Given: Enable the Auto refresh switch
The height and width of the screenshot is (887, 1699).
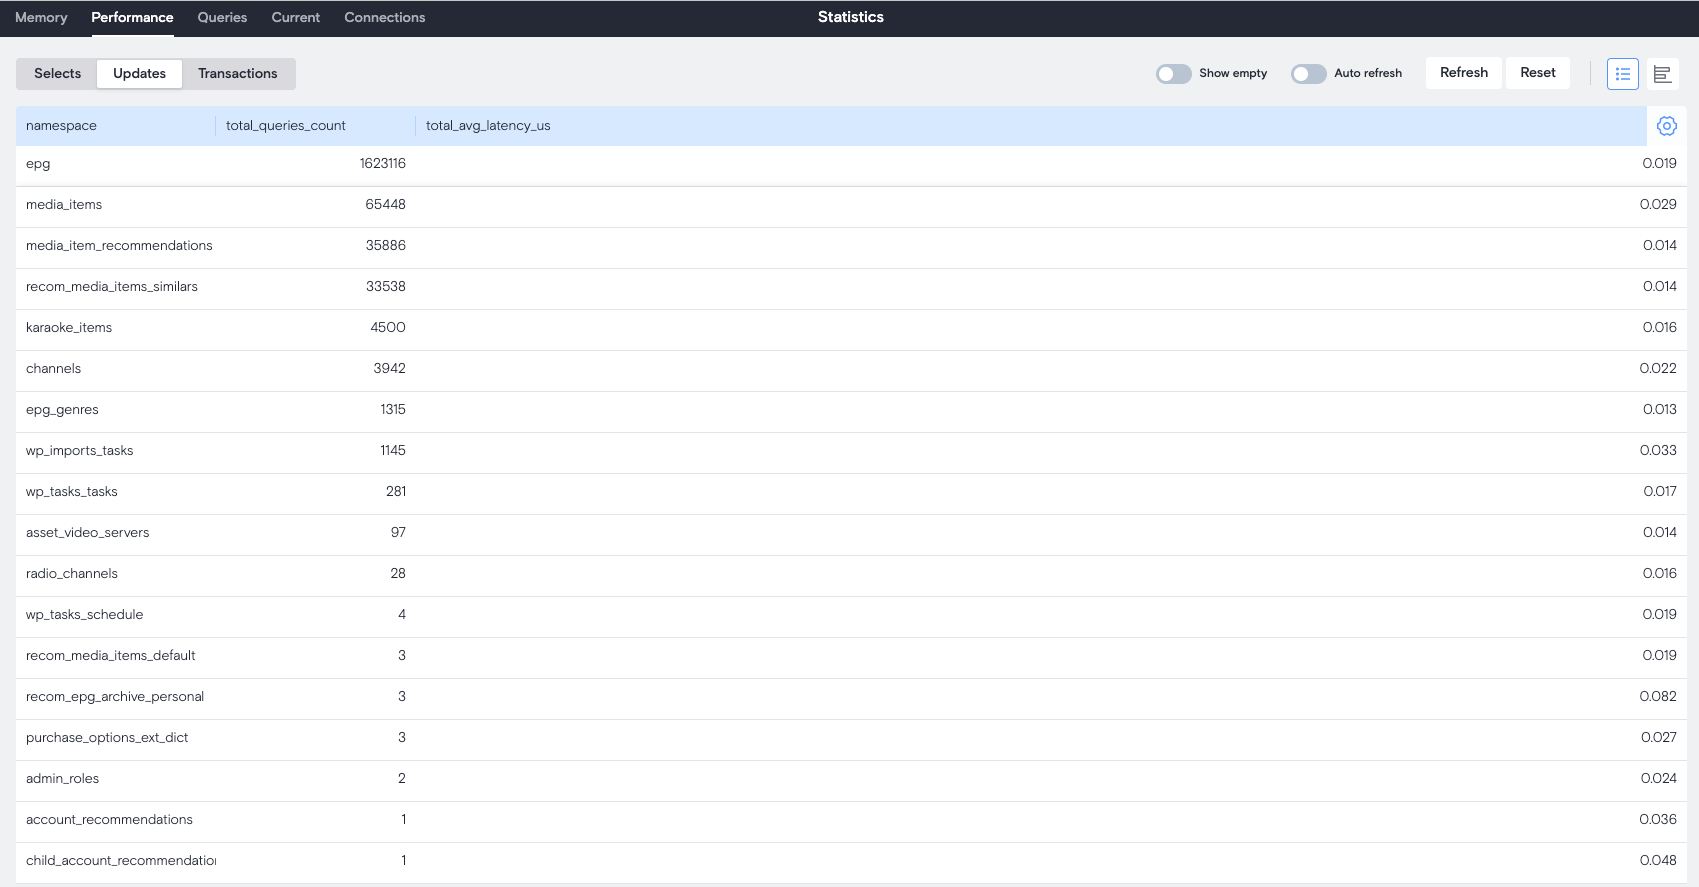Looking at the screenshot, I should tap(1308, 74).
